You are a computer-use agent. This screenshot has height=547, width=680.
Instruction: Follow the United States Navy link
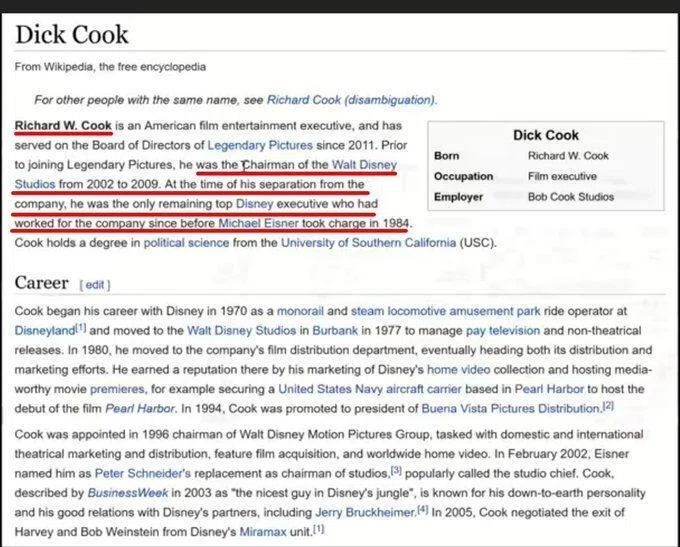click(330, 389)
